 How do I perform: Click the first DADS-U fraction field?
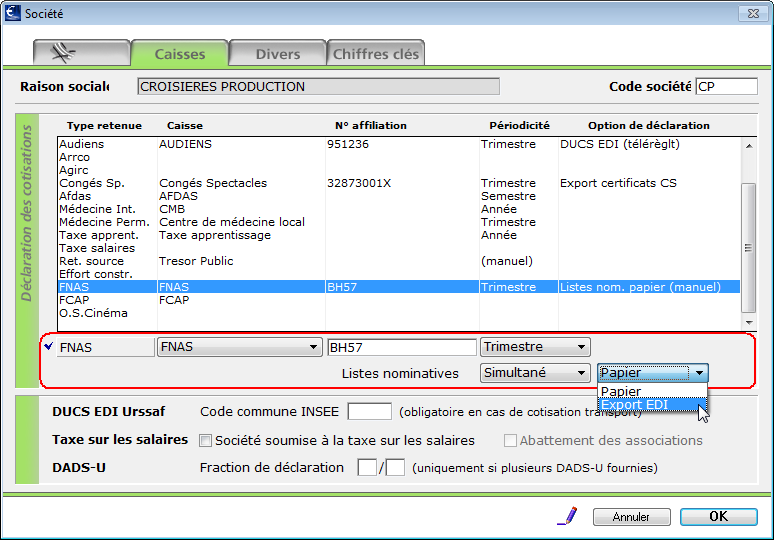[367, 467]
